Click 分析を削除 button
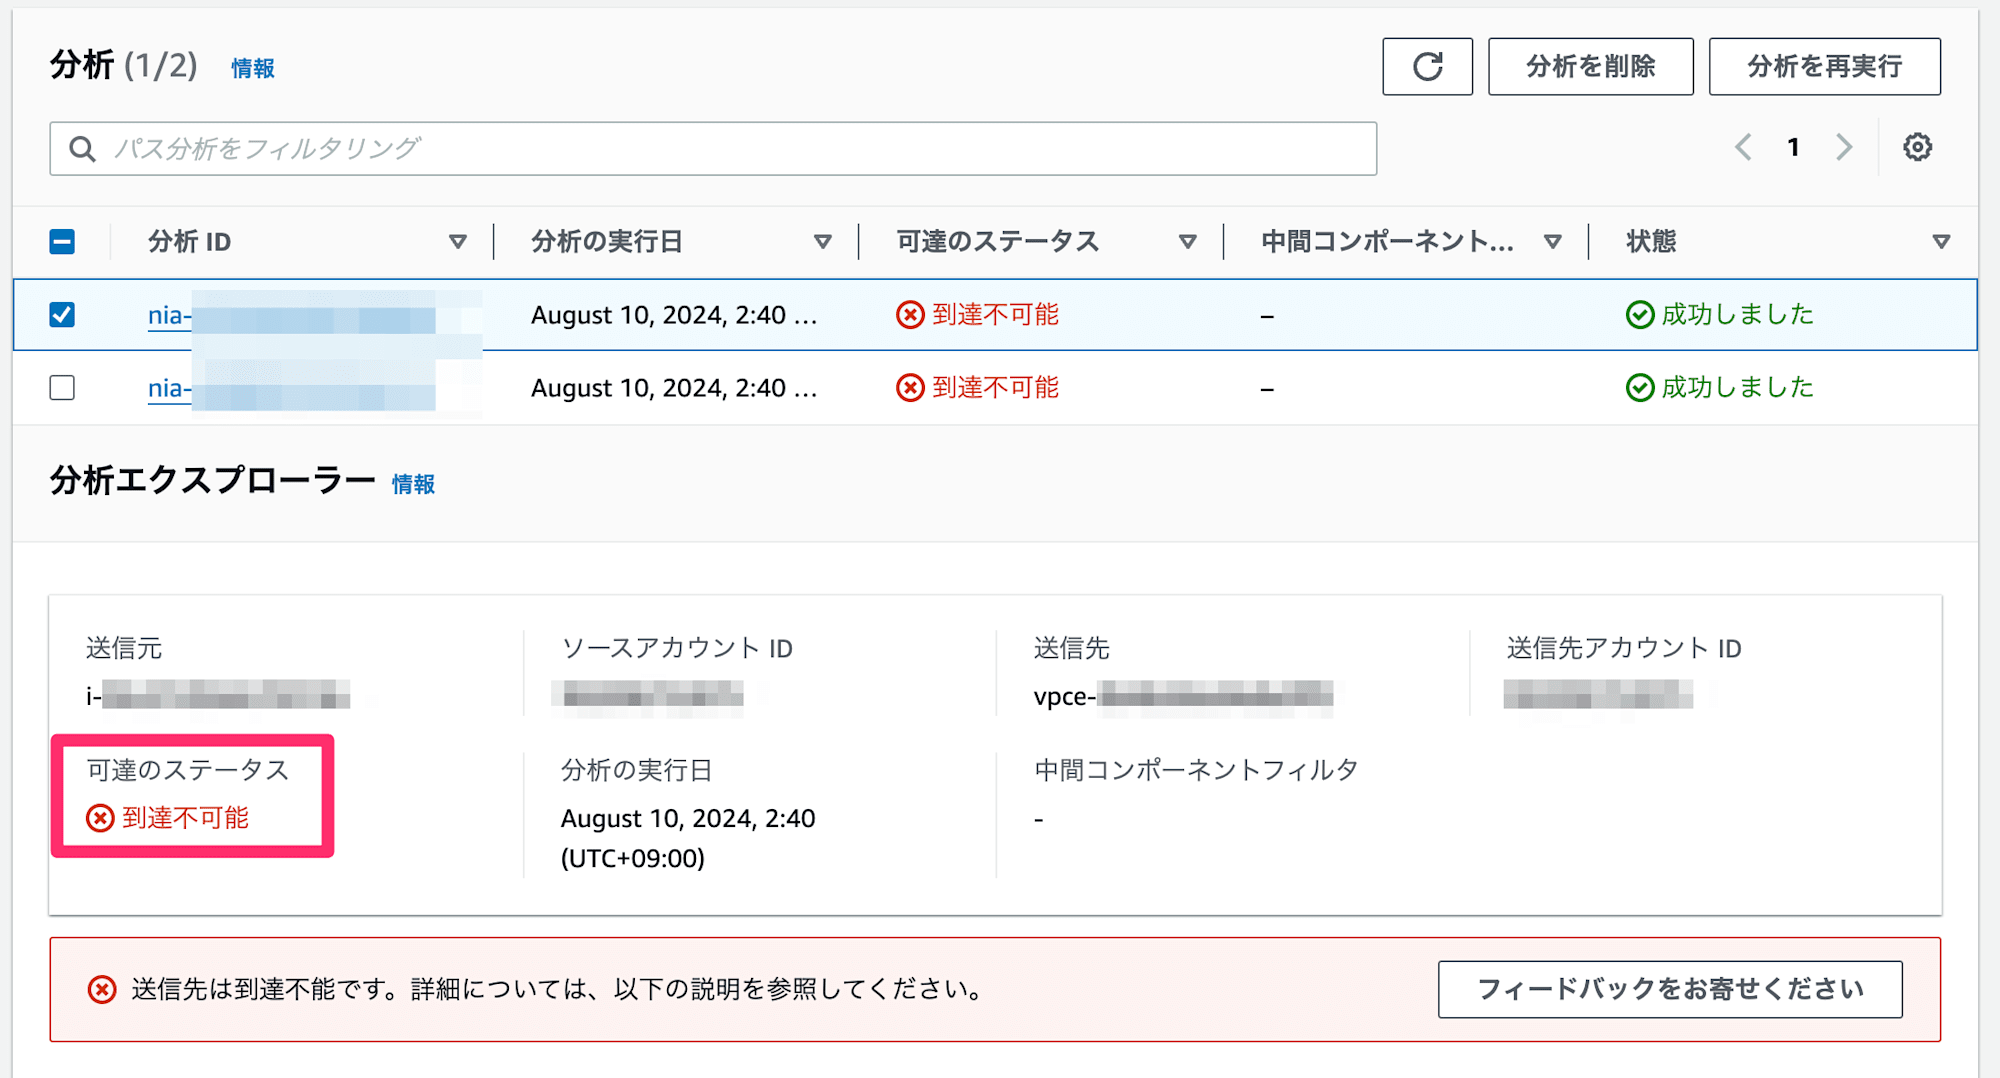Screen dimensions: 2000x1078 1590,67
